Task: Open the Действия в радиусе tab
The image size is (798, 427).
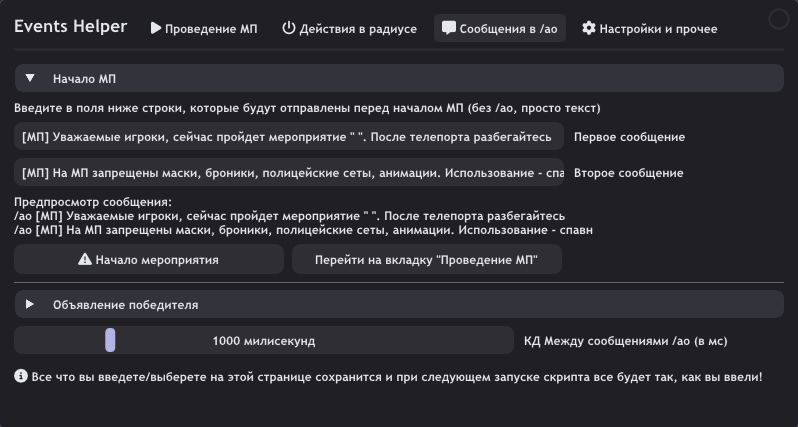Action: (350, 28)
